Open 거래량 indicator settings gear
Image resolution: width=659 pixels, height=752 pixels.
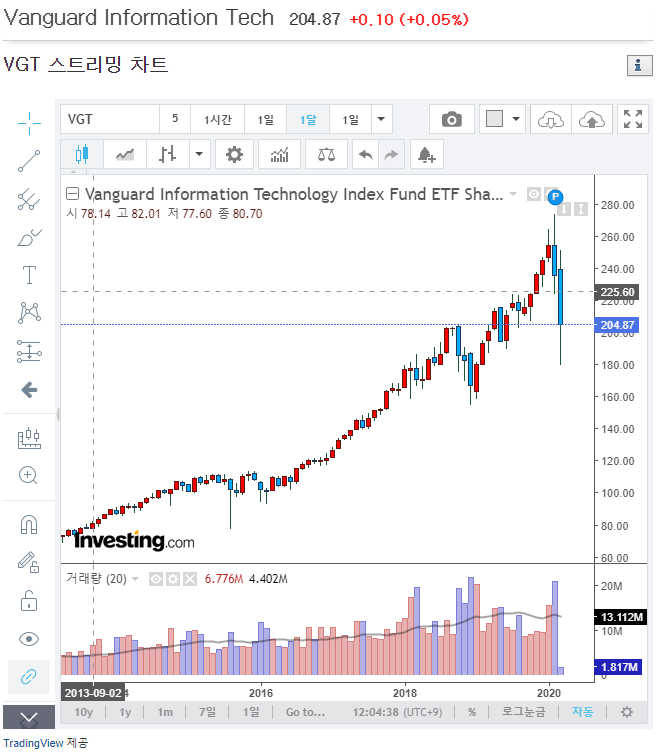[173, 579]
